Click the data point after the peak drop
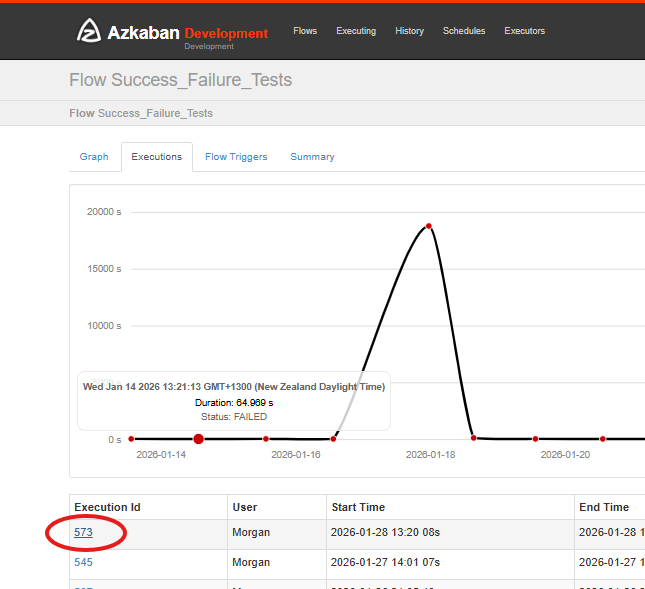645x589 pixels. click(x=473, y=438)
